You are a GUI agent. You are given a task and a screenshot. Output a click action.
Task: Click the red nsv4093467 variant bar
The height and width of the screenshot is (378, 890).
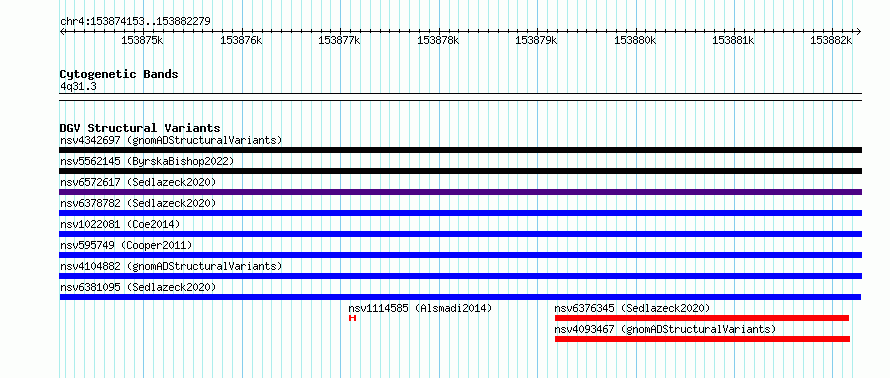click(702, 339)
